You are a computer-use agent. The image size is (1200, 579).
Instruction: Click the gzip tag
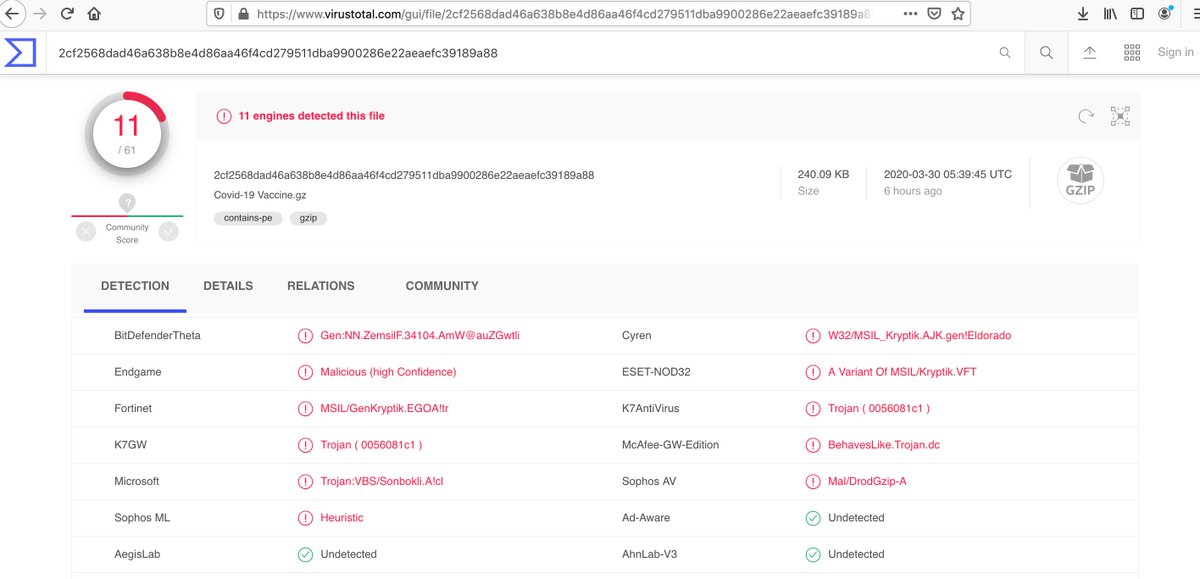point(309,218)
